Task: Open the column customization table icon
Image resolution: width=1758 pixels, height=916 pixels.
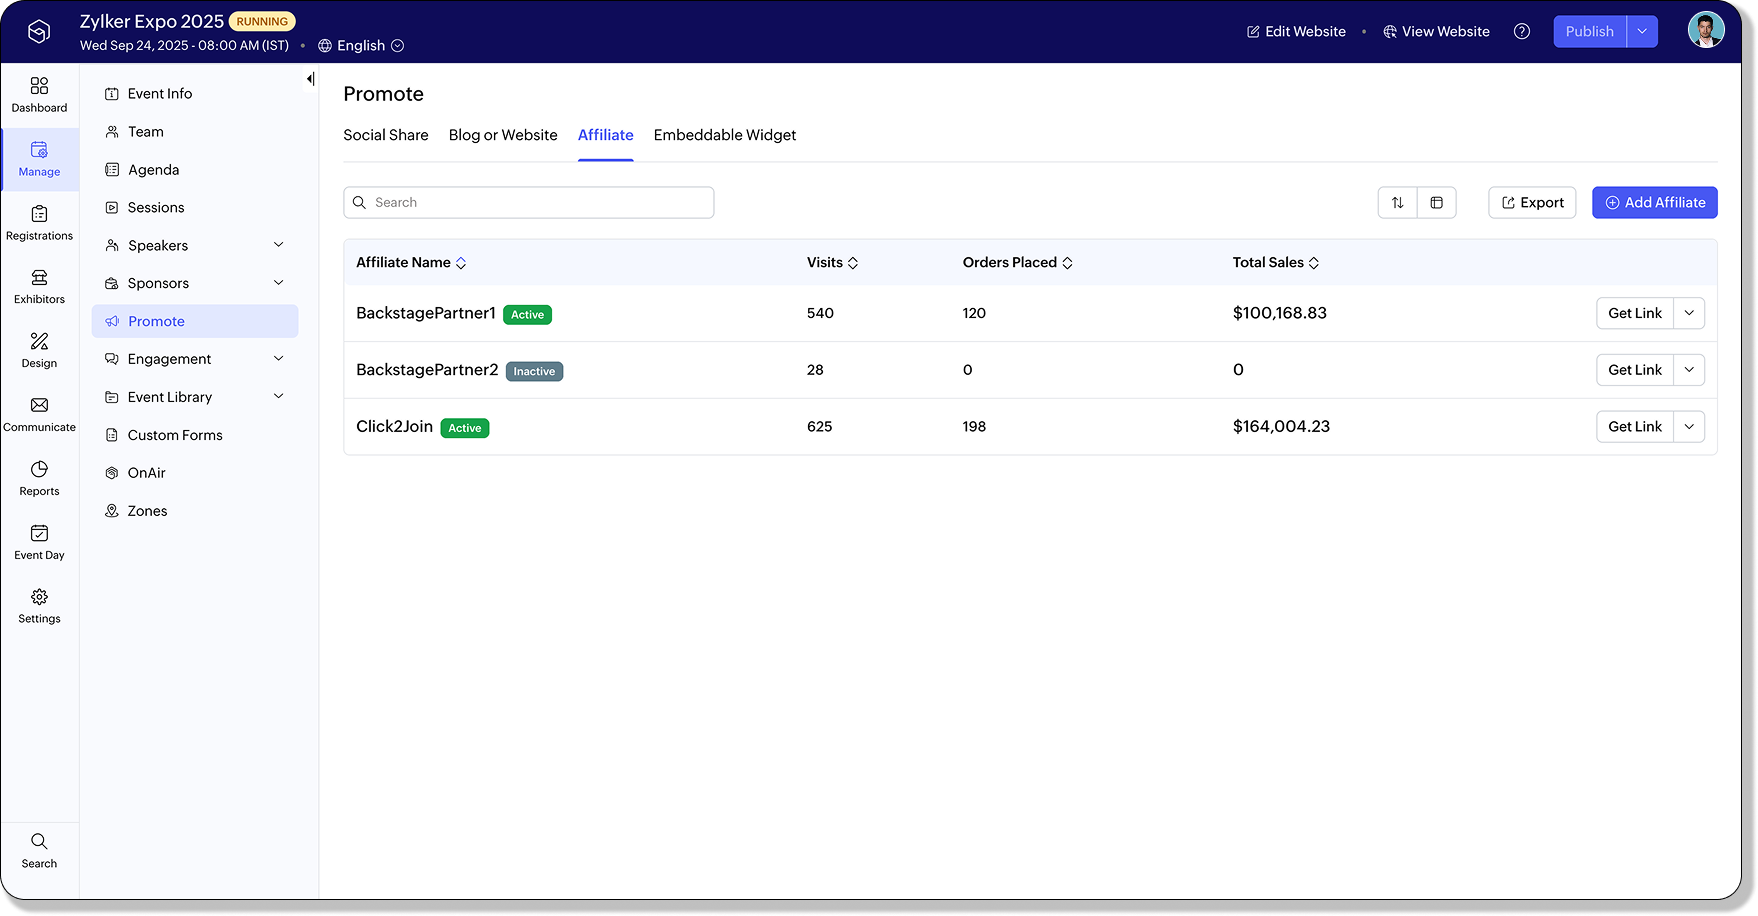Action: tap(1436, 203)
